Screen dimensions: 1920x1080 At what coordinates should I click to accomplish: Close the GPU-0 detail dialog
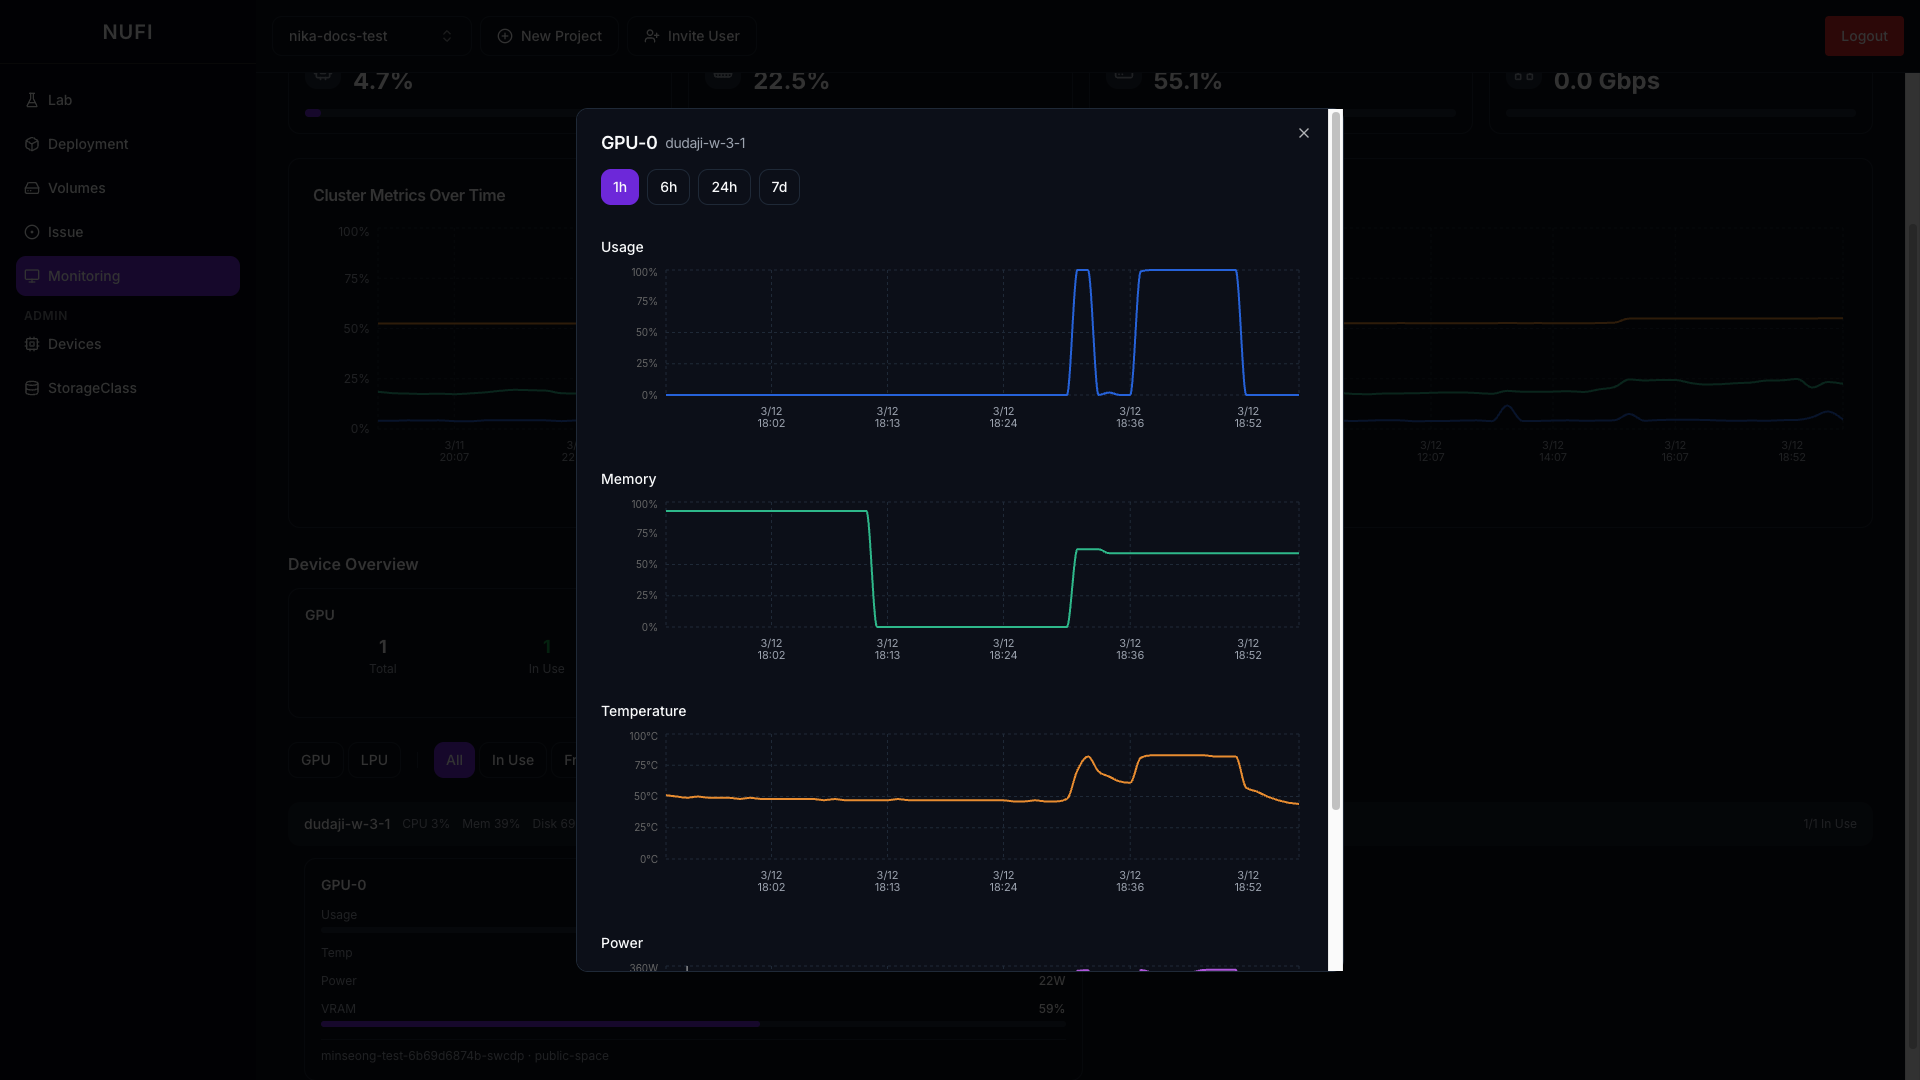pos(1303,133)
